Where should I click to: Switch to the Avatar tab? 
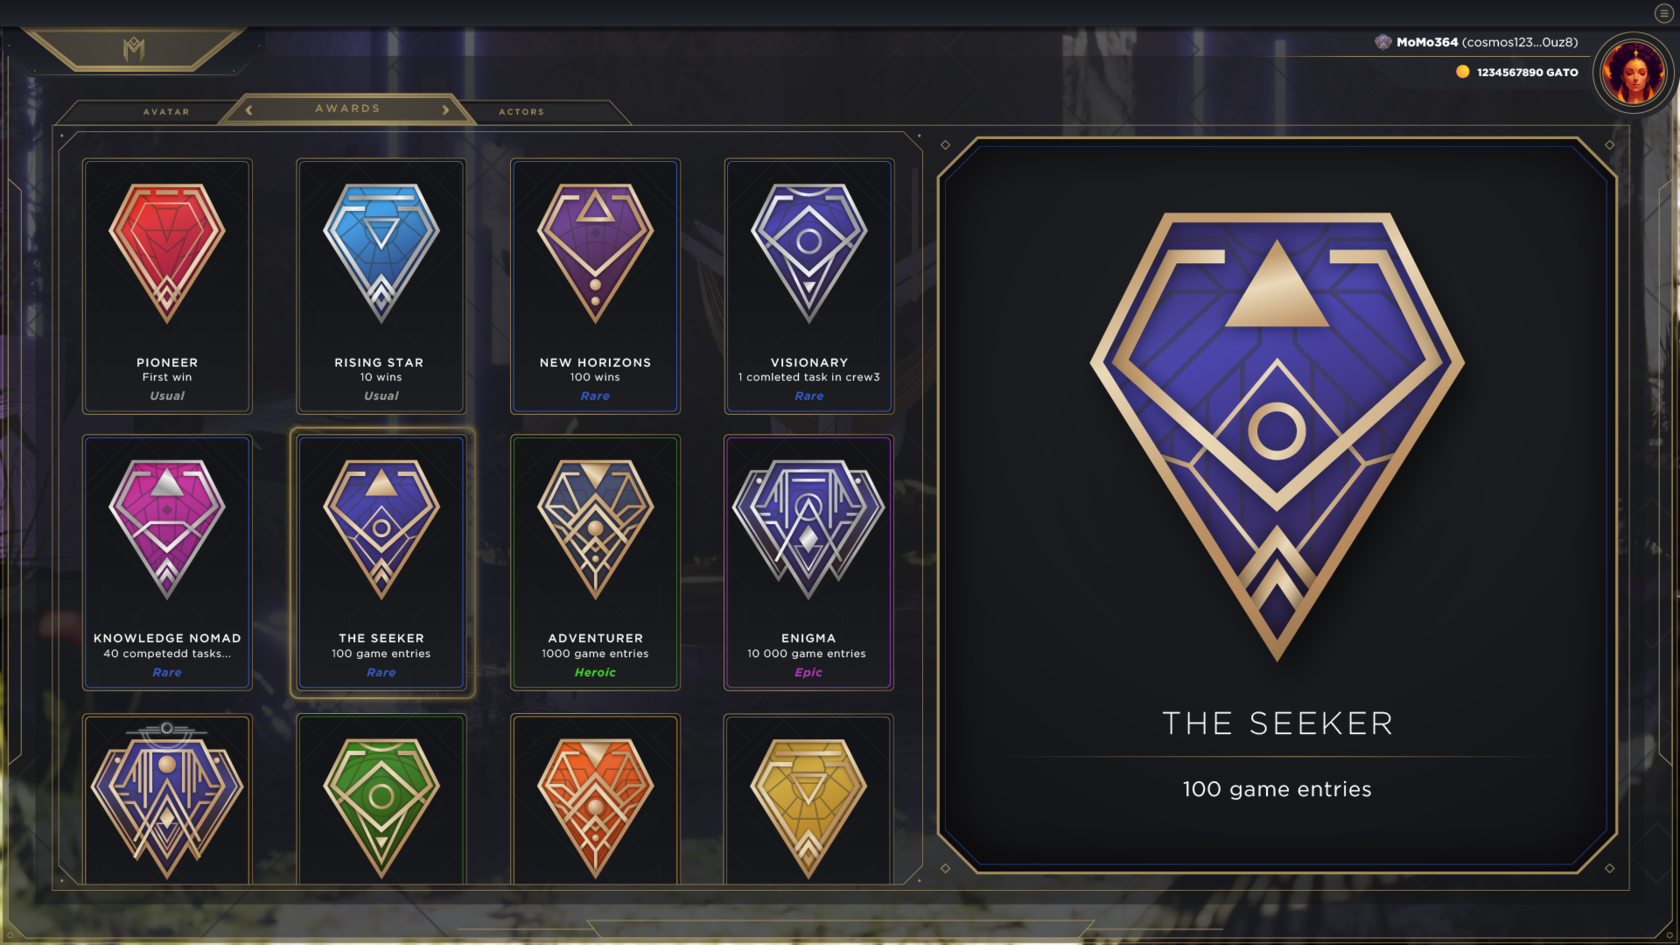pos(166,112)
